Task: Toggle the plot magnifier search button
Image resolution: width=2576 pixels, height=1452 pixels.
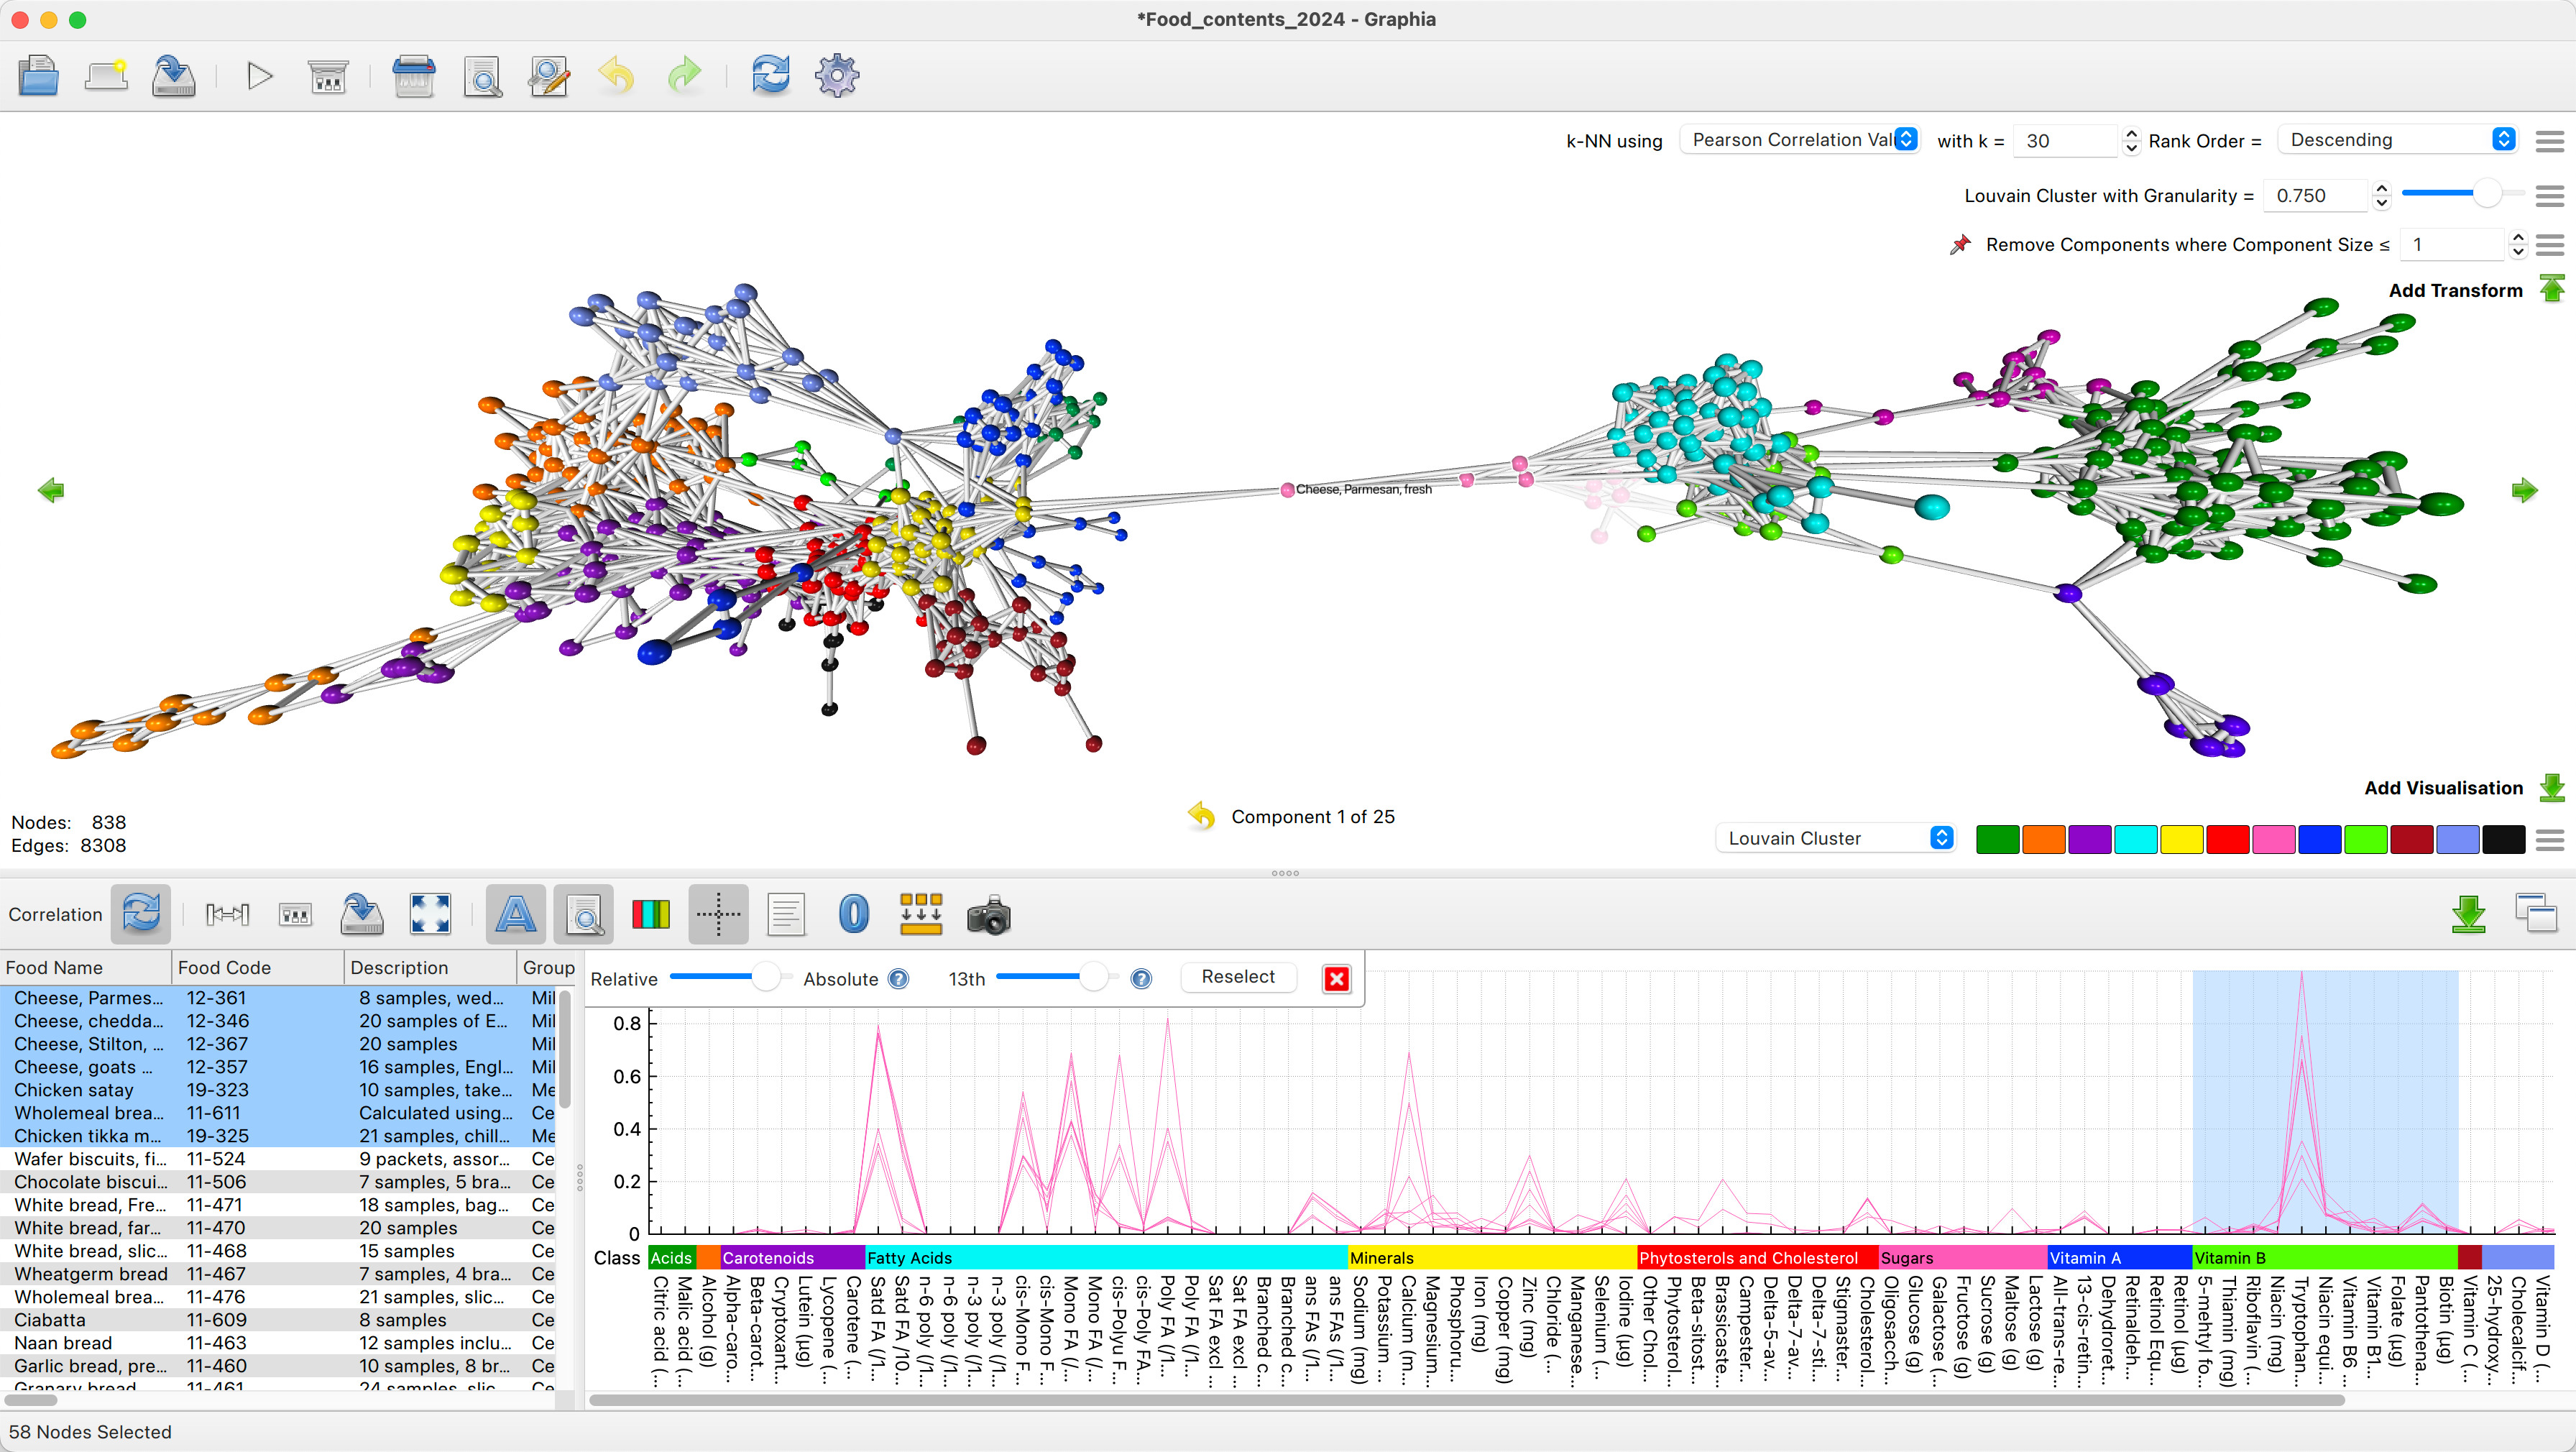Action: [583, 914]
